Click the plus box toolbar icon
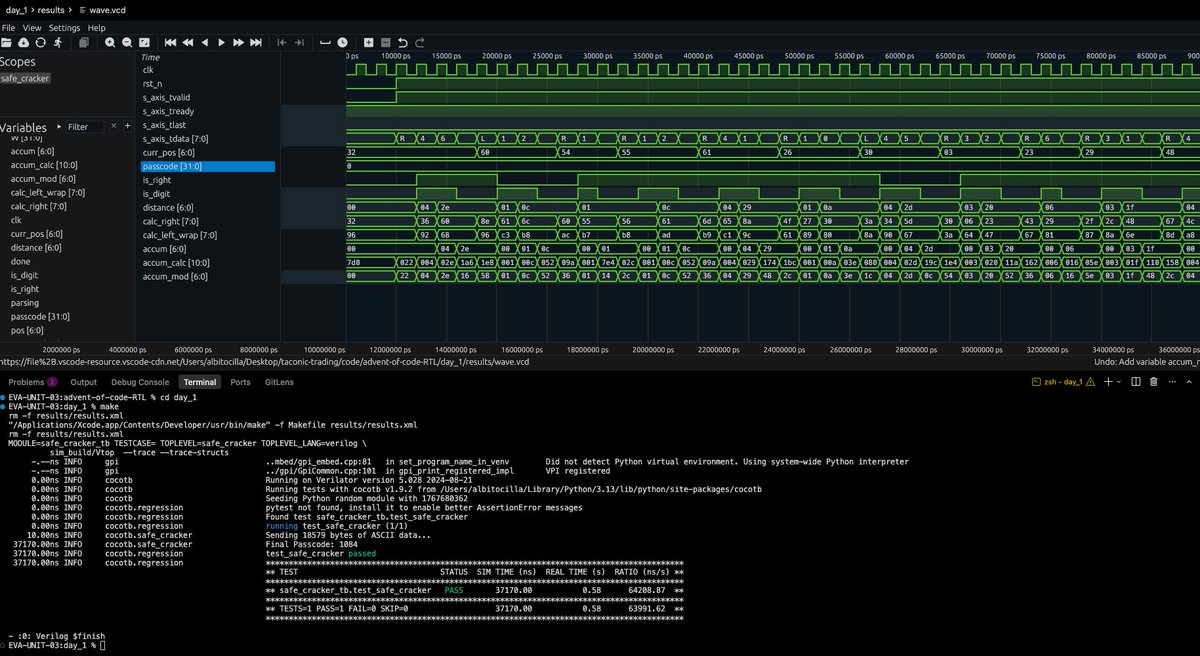This screenshot has height=656, width=1200. tap(368, 43)
